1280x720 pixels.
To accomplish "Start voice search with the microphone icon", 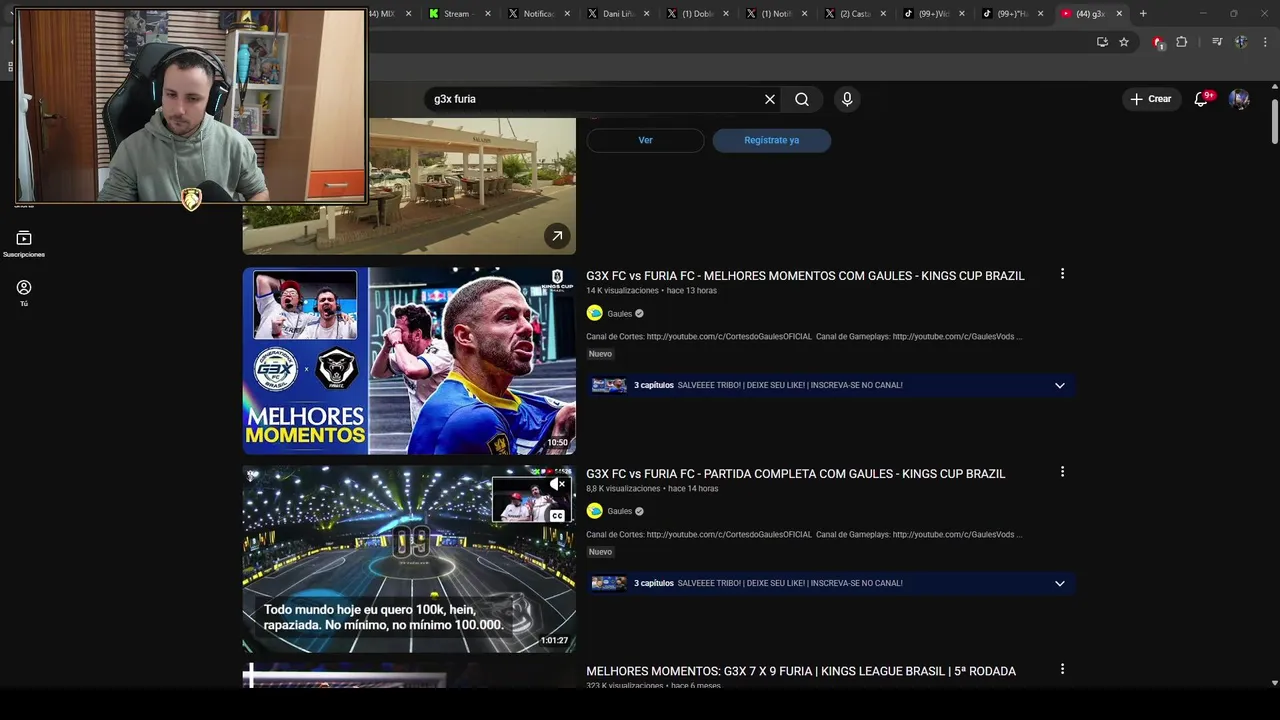I will 847,99.
